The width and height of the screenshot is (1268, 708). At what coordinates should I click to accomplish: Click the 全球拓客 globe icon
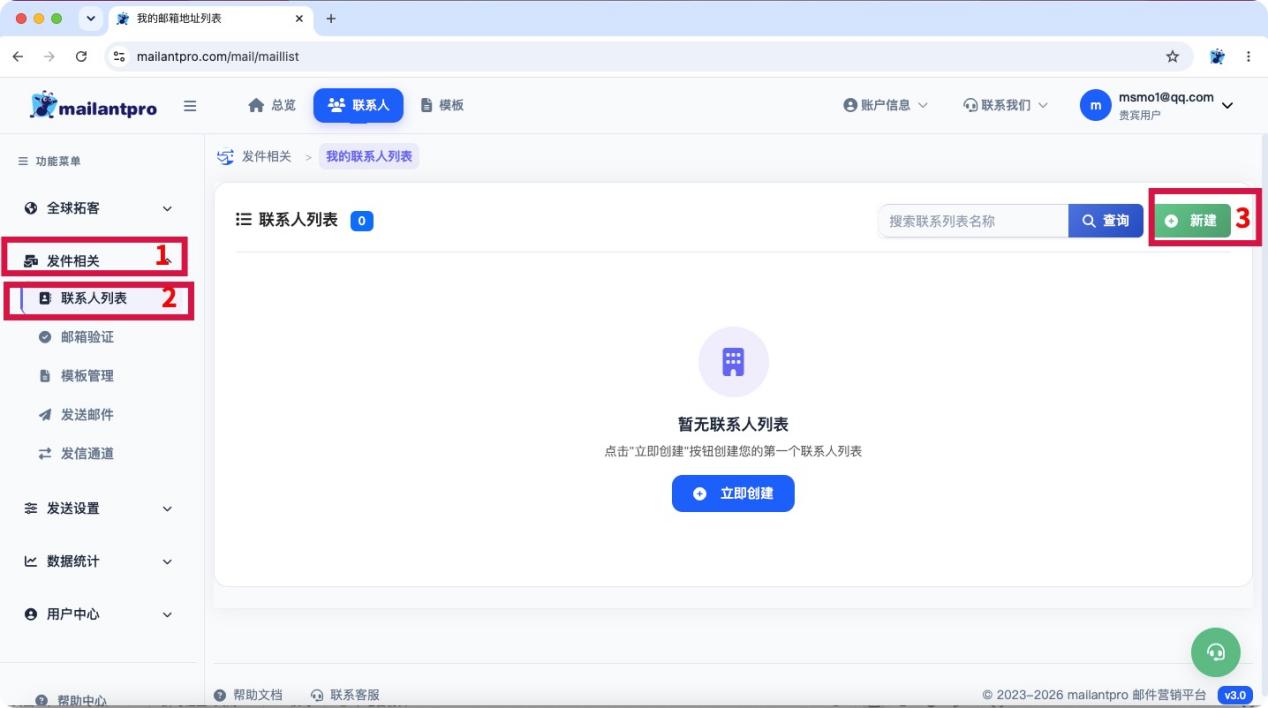click(x=31, y=208)
